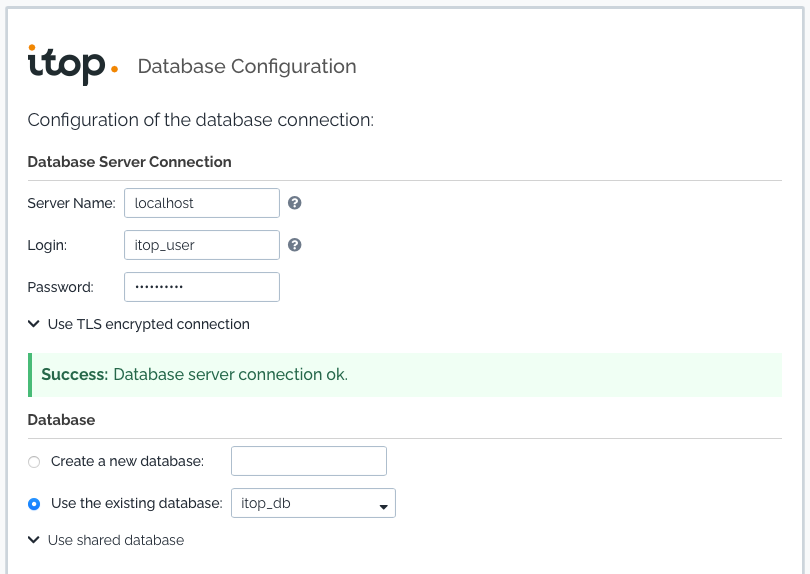Click the Database Configuration heading
This screenshot has height=574, width=810.
(247, 66)
